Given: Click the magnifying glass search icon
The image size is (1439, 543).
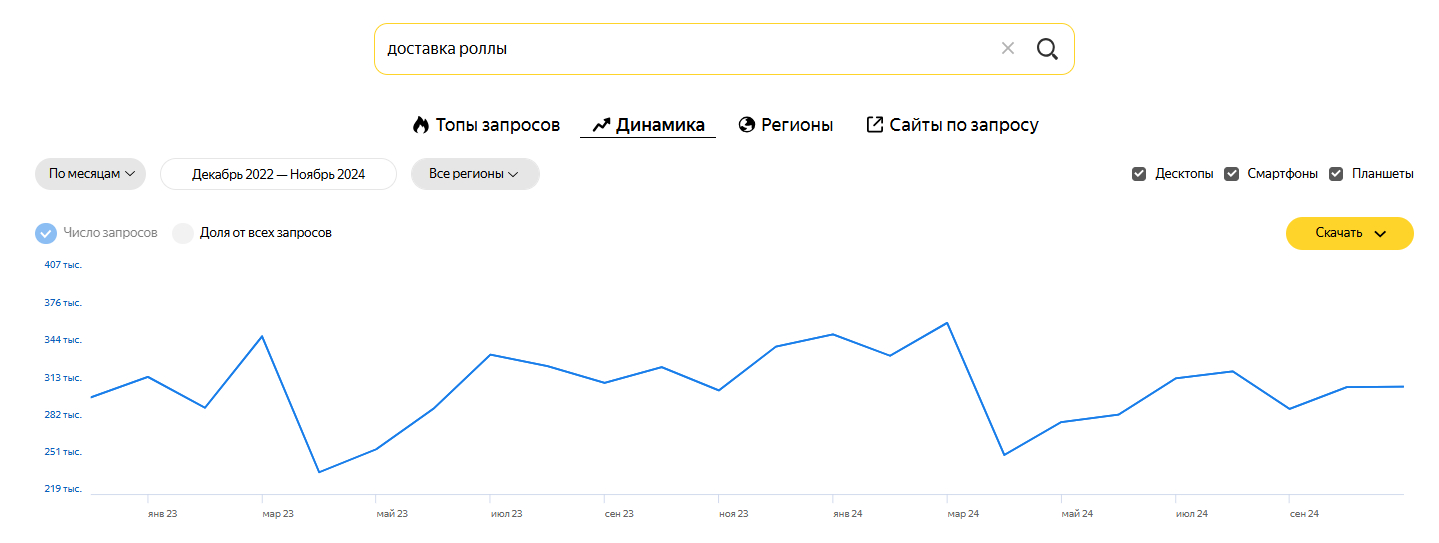Looking at the screenshot, I should click(x=1047, y=49).
